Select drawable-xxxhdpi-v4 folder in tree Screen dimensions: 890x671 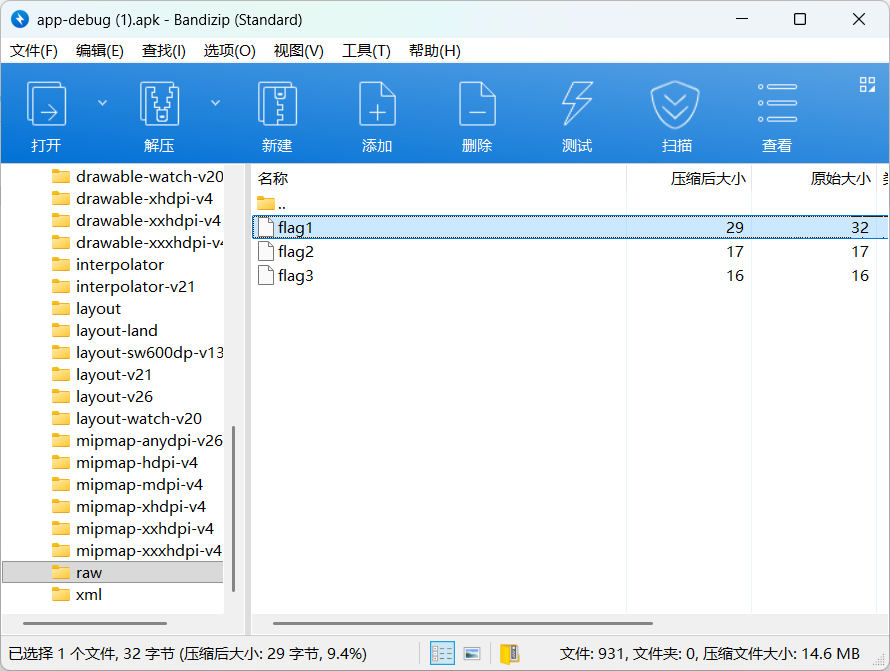tap(137, 242)
